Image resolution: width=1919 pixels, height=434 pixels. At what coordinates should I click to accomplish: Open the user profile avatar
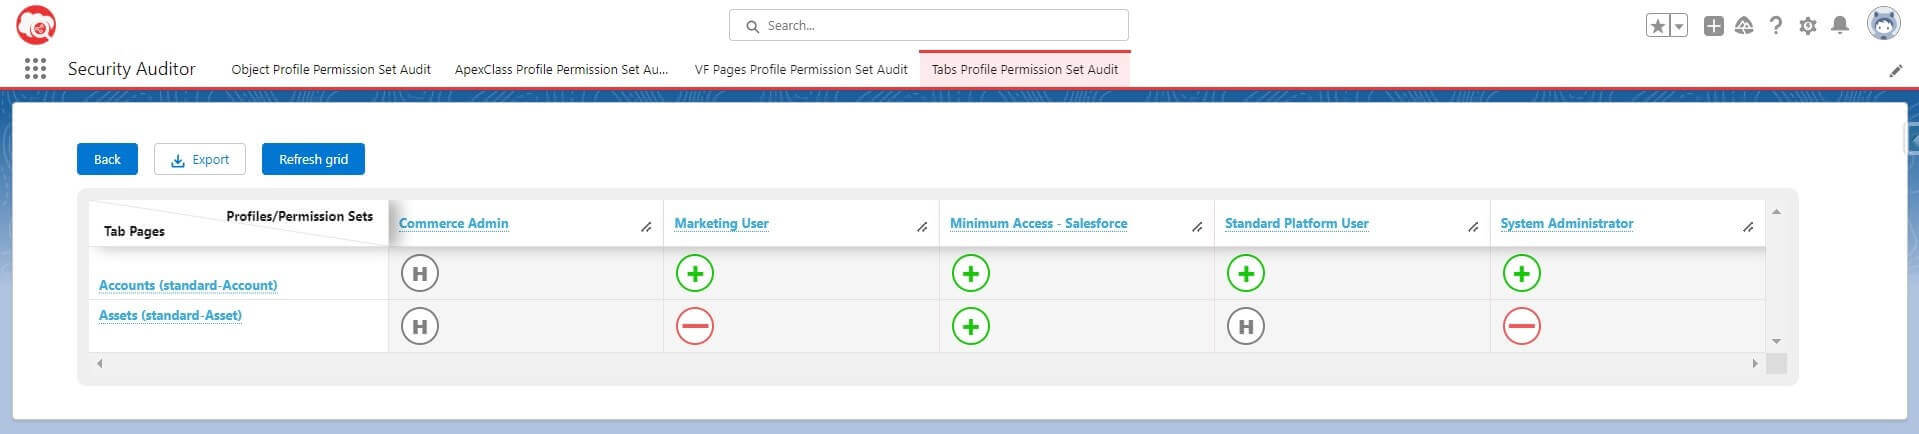tap(1884, 25)
